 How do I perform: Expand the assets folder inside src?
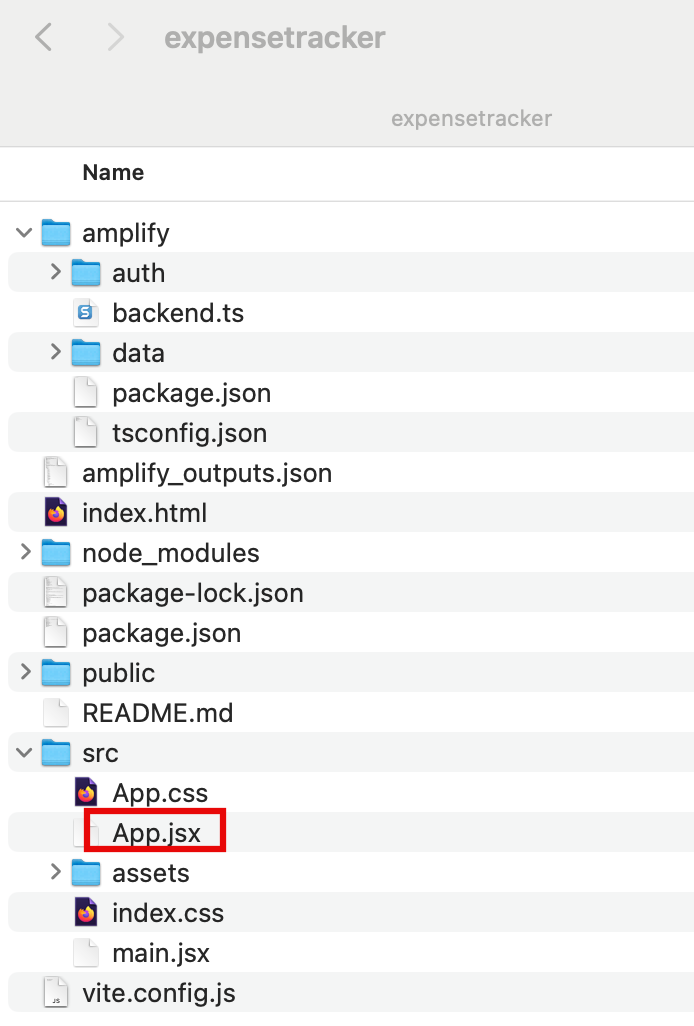(x=55, y=872)
